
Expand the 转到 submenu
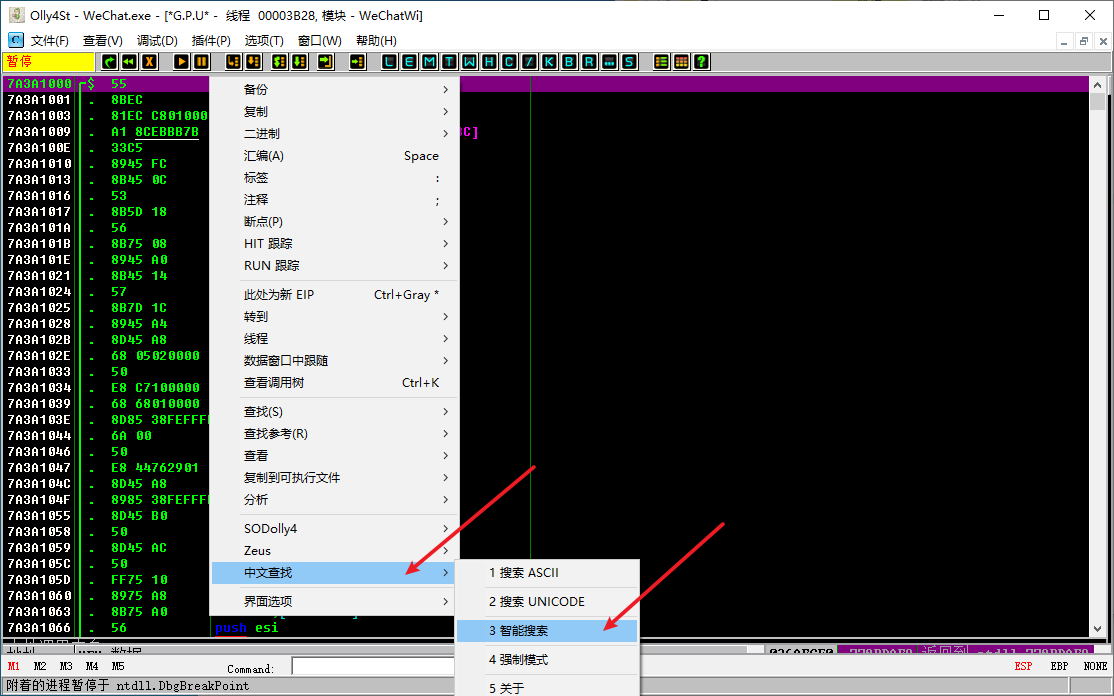[x=333, y=317]
